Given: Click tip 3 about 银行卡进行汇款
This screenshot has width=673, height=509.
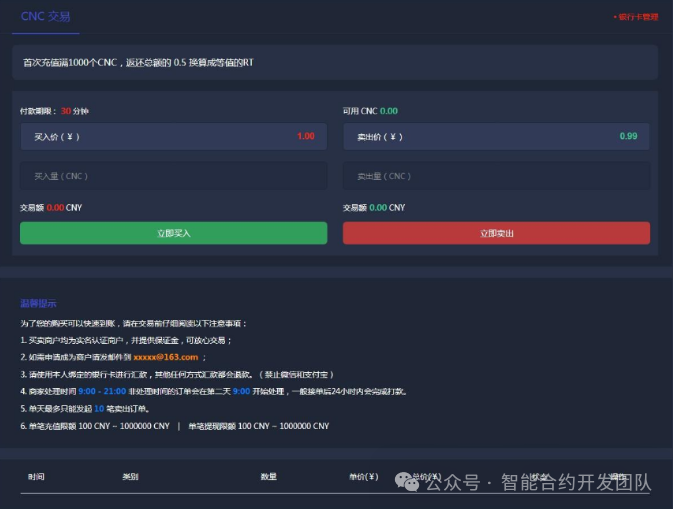Looking at the screenshot, I should point(177,374).
